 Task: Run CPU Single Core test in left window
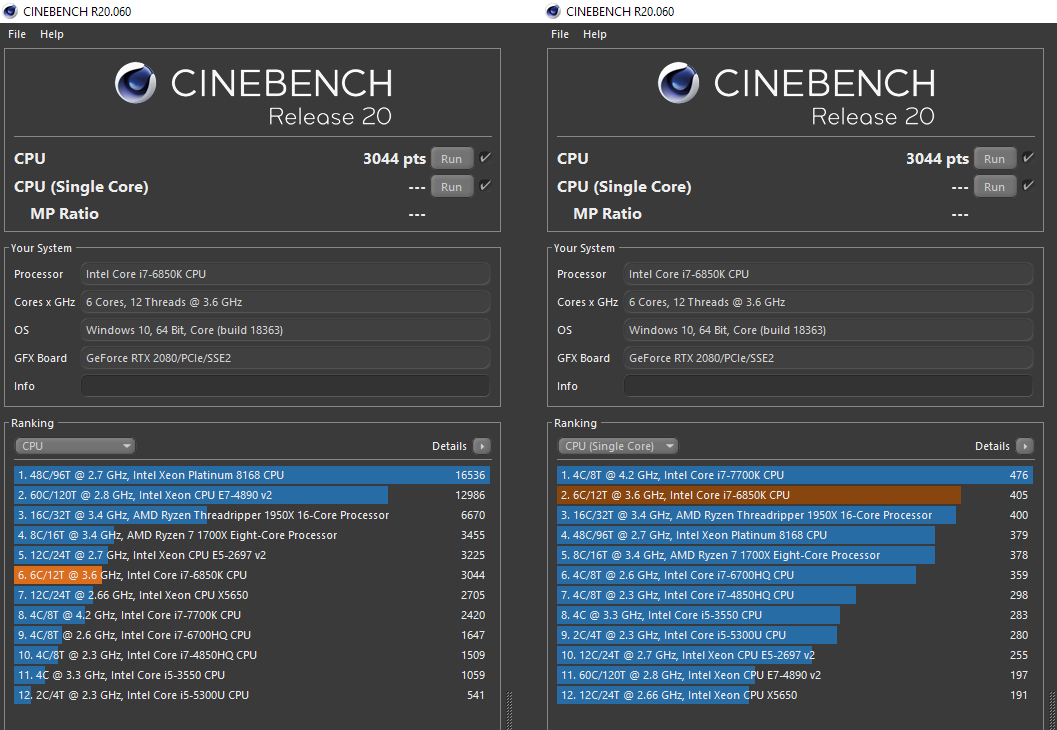tap(452, 187)
